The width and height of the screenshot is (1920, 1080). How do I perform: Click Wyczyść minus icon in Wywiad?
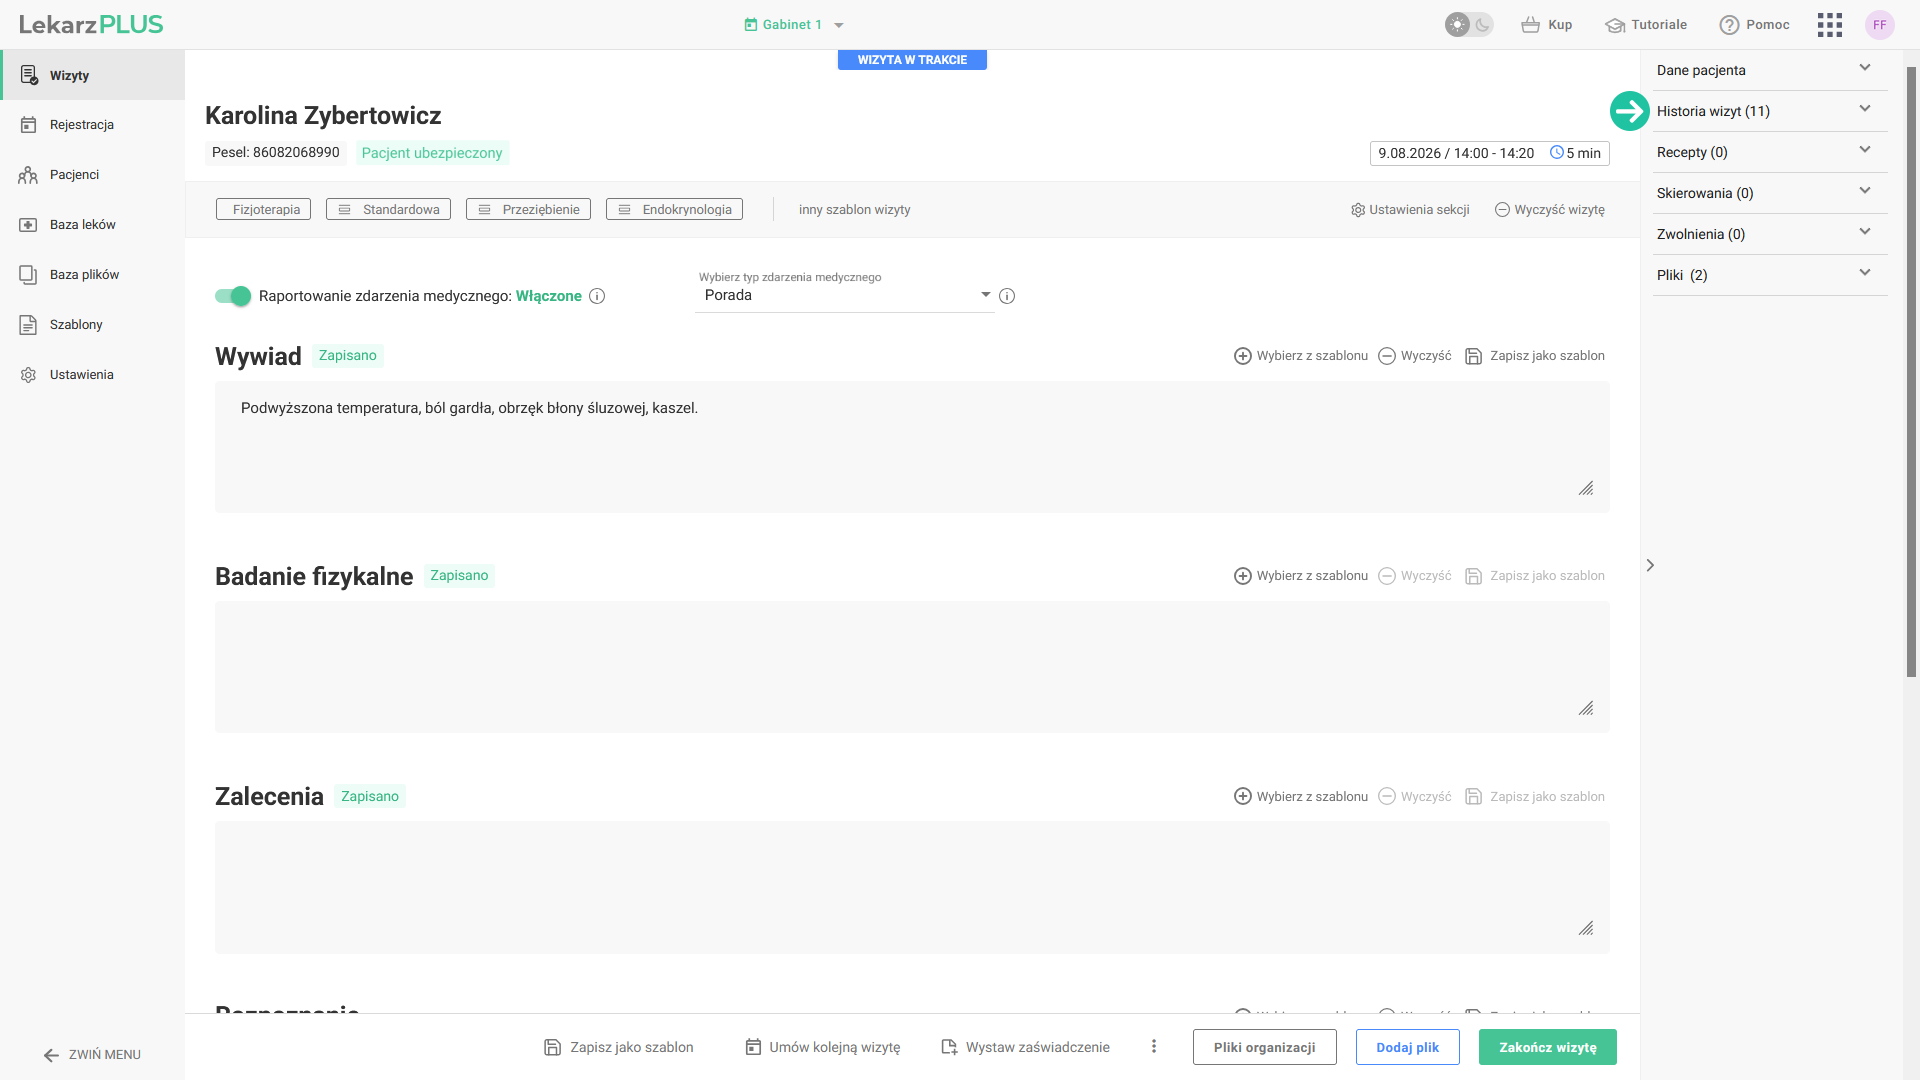tap(1387, 356)
